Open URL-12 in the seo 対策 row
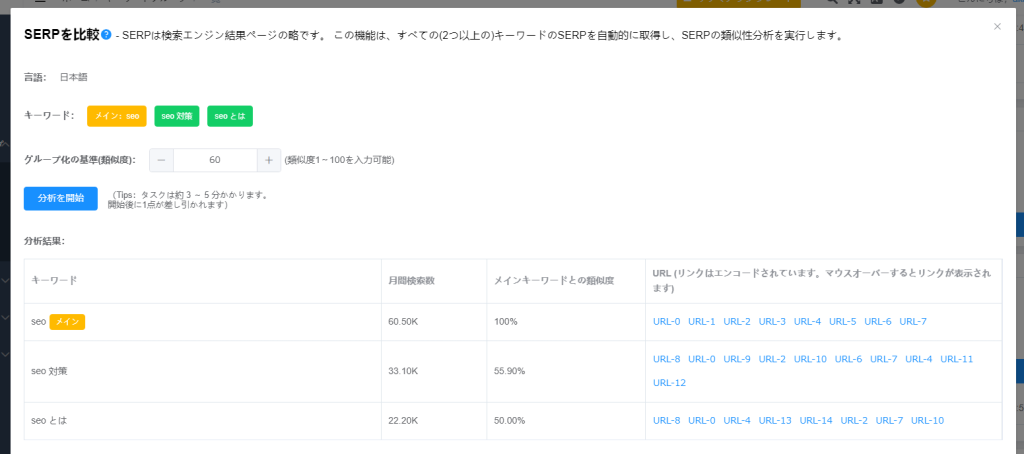Viewport: 1024px width, 454px height. 669,383
